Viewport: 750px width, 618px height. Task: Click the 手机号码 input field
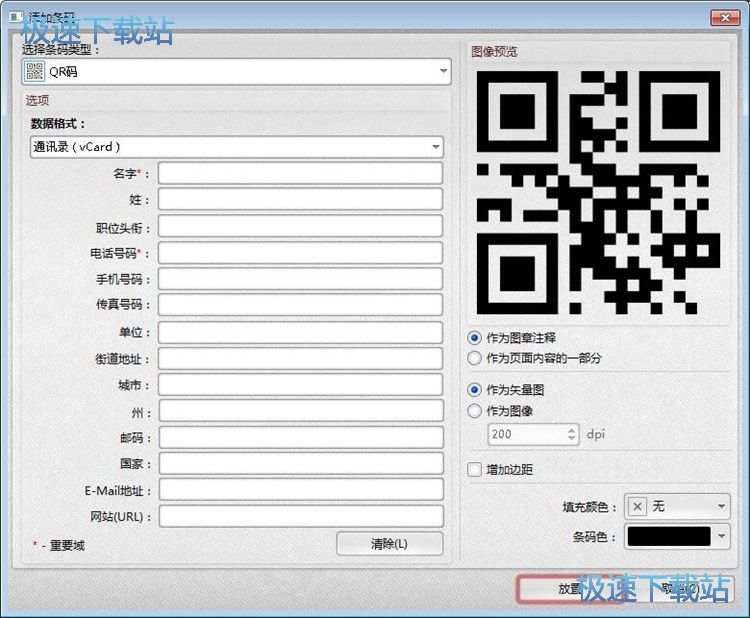click(300, 279)
